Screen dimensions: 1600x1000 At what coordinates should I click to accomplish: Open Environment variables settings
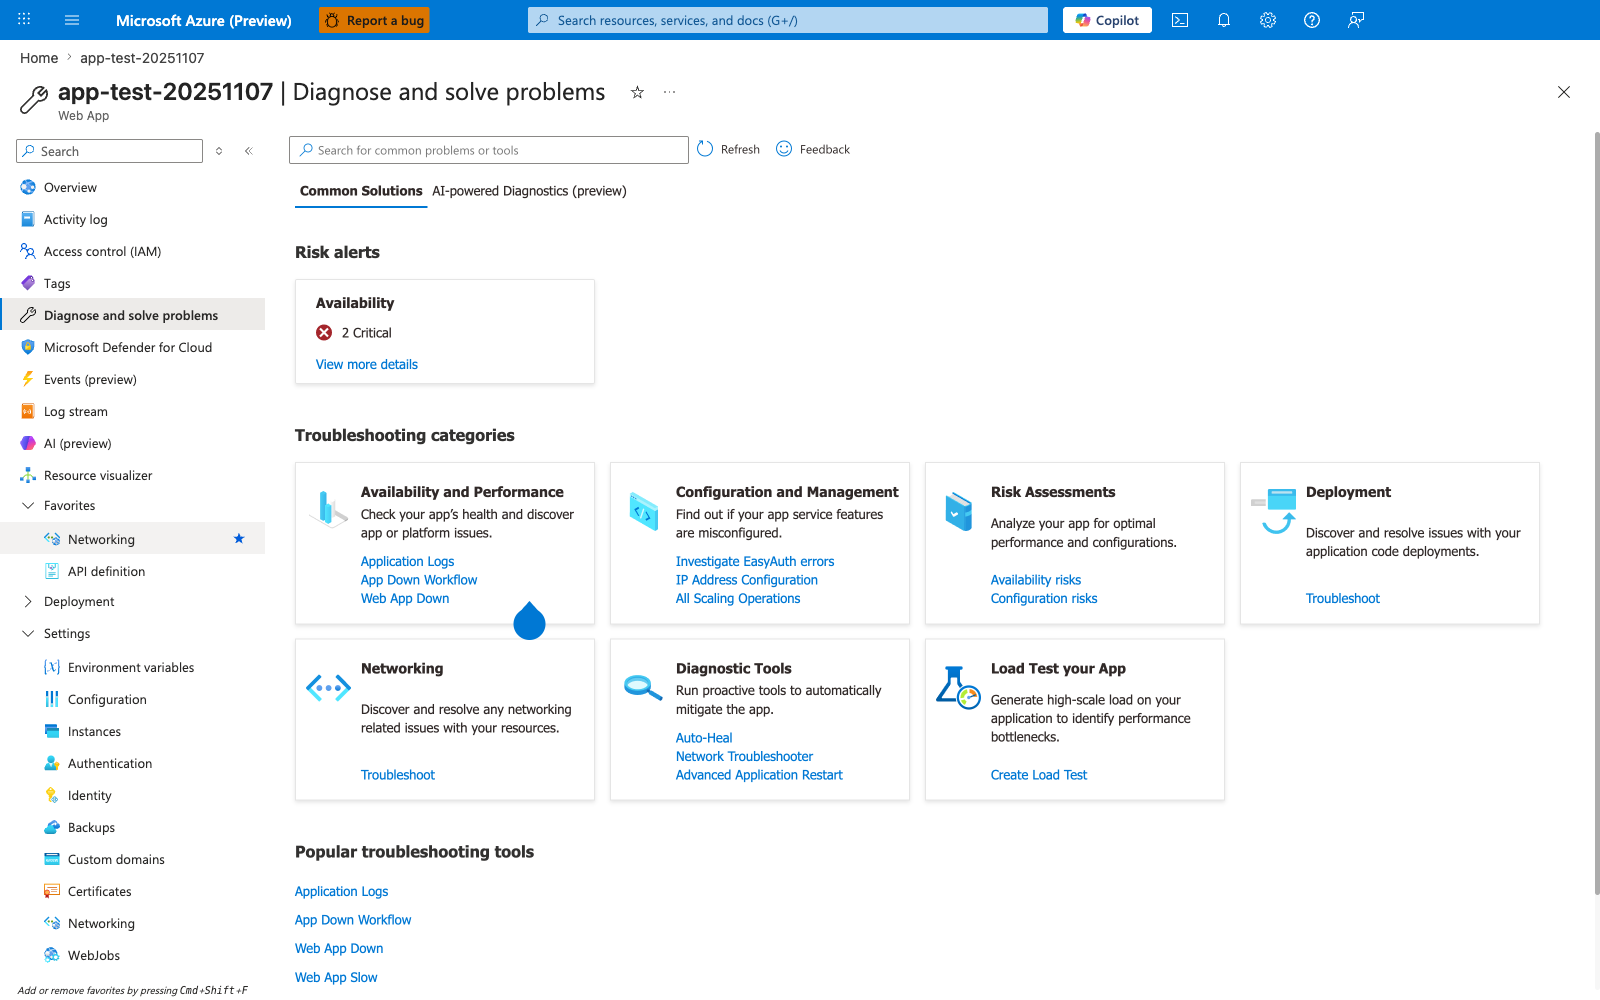click(132, 667)
